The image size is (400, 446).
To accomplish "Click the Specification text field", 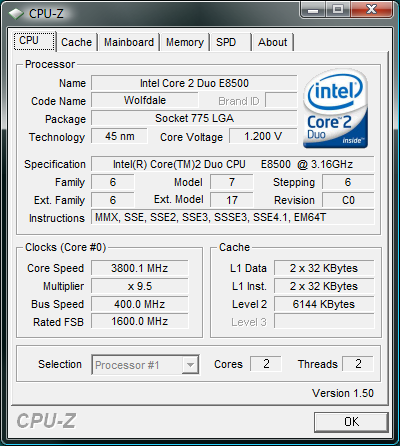I will [x=233, y=164].
